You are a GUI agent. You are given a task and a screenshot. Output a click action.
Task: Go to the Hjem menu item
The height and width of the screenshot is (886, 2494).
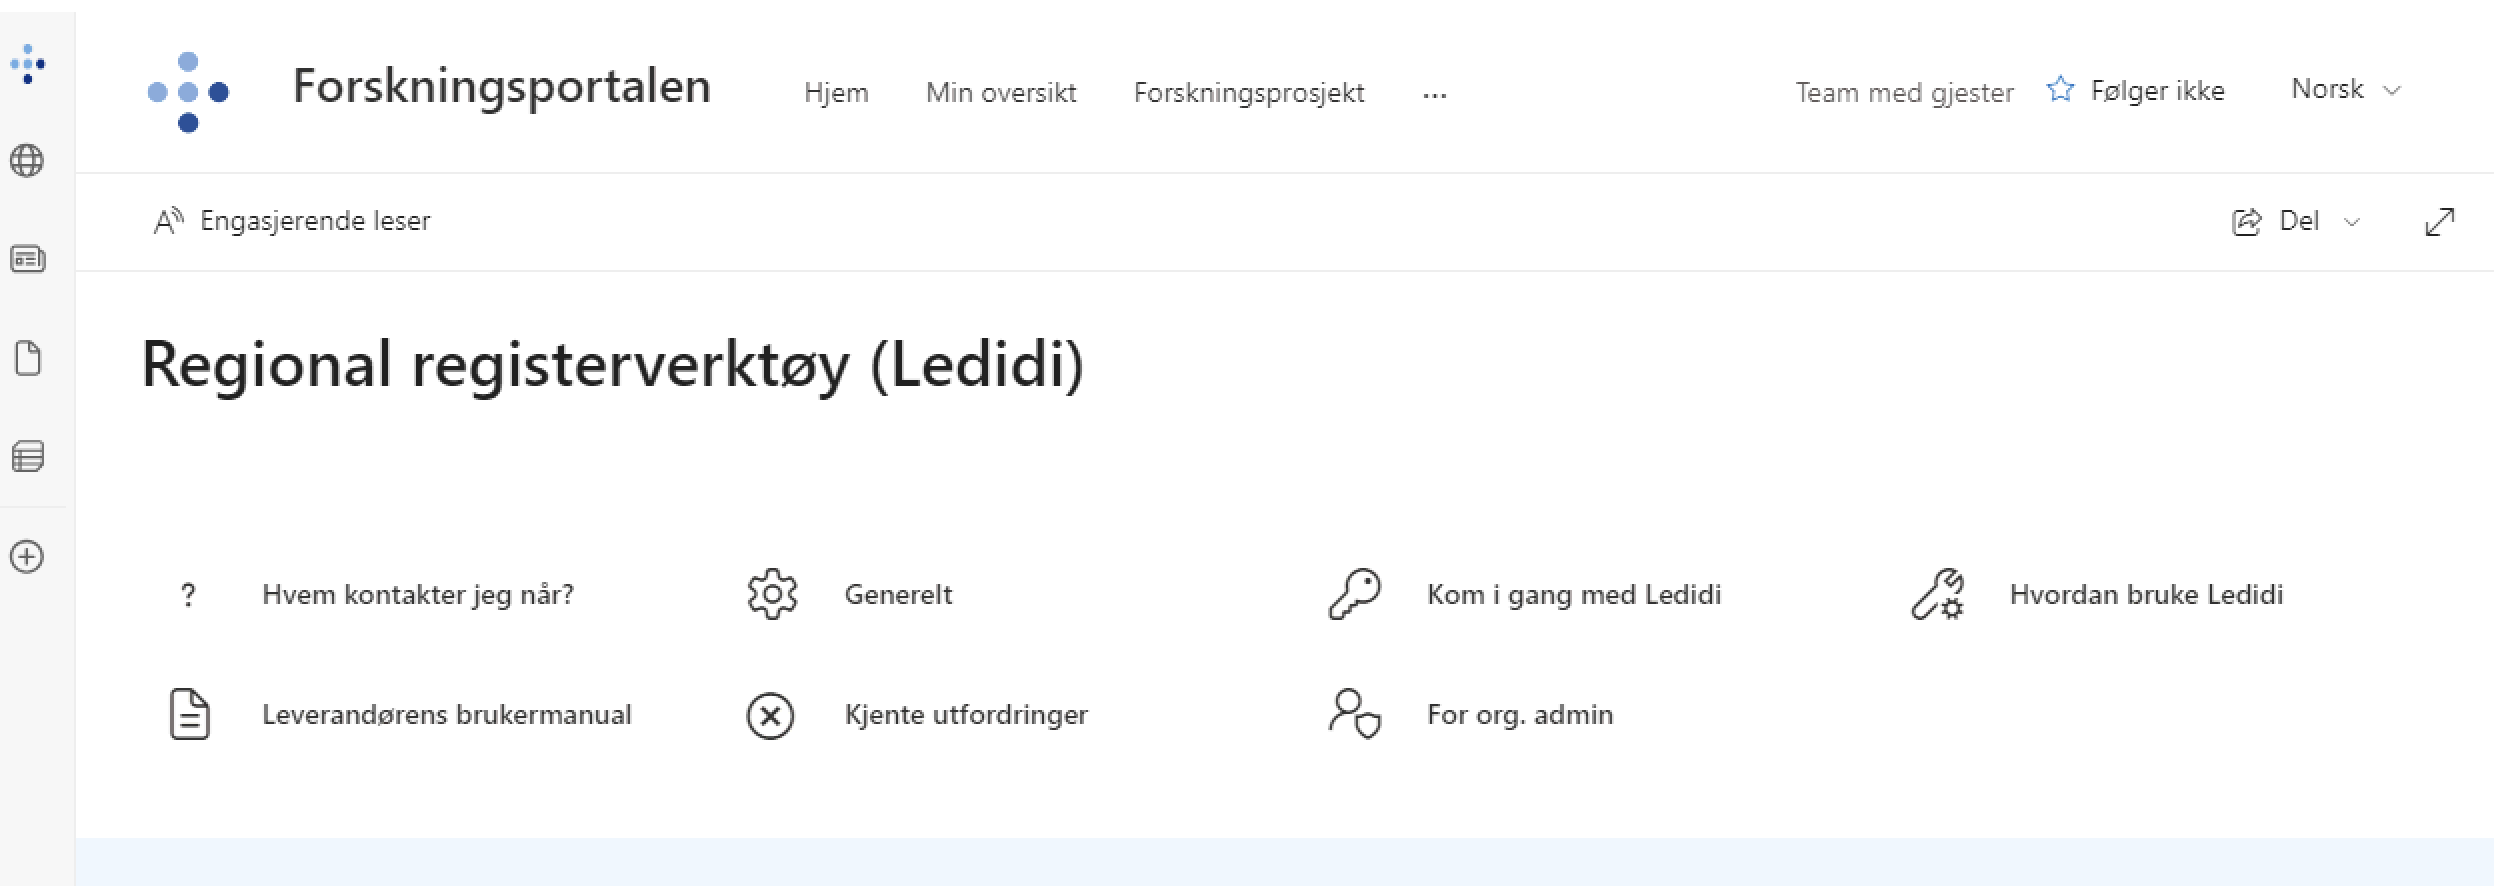pos(836,93)
